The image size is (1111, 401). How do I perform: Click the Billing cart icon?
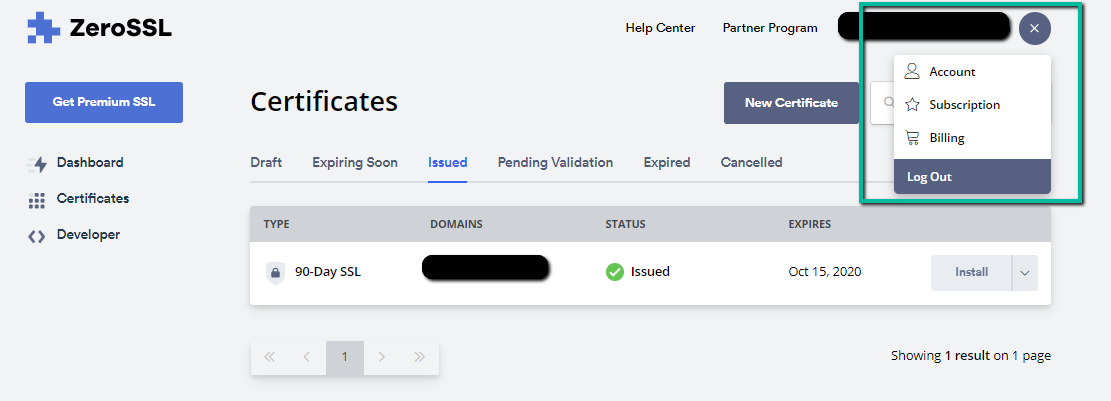pos(913,137)
